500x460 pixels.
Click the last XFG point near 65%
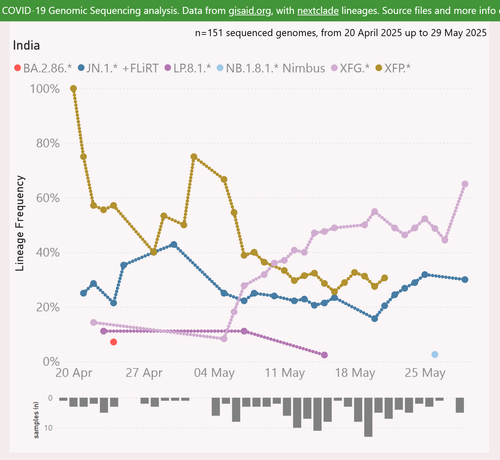point(465,184)
